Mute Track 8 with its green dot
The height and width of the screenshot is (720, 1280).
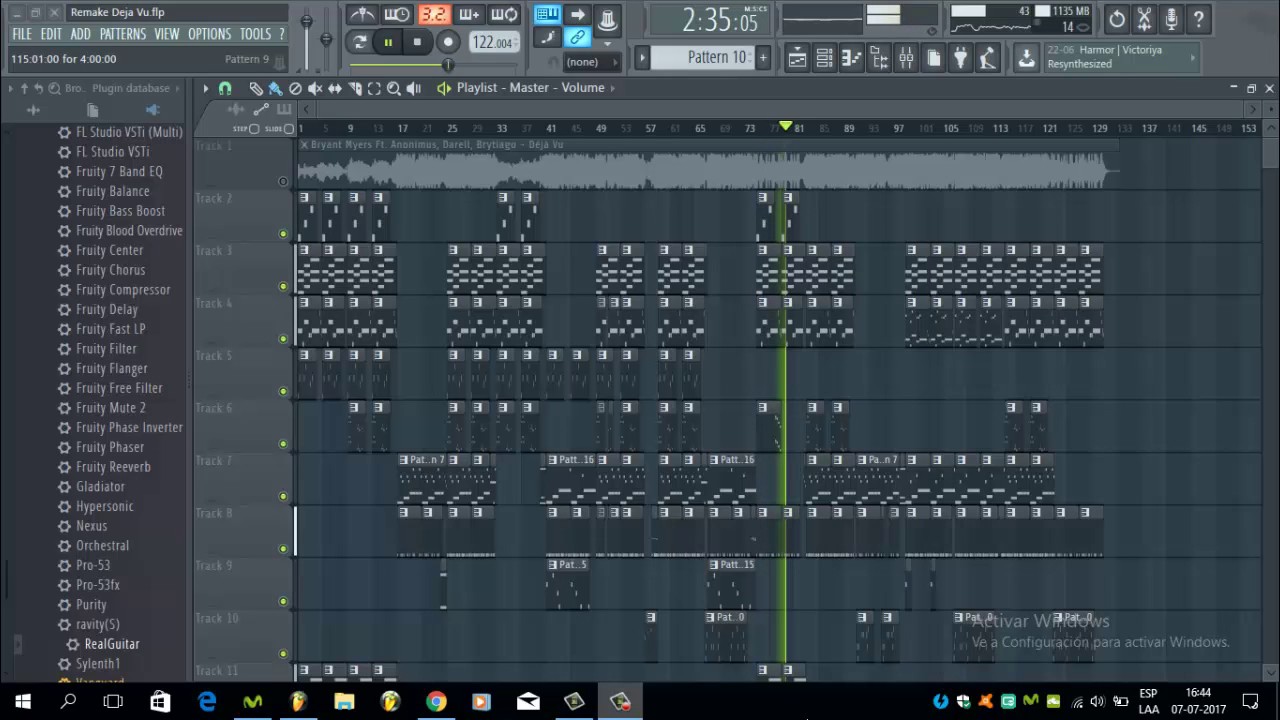(283, 549)
